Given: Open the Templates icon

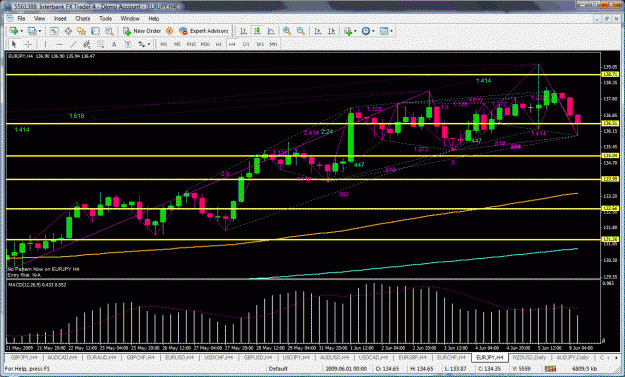Looking at the screenshot, I should coord(384,31).
